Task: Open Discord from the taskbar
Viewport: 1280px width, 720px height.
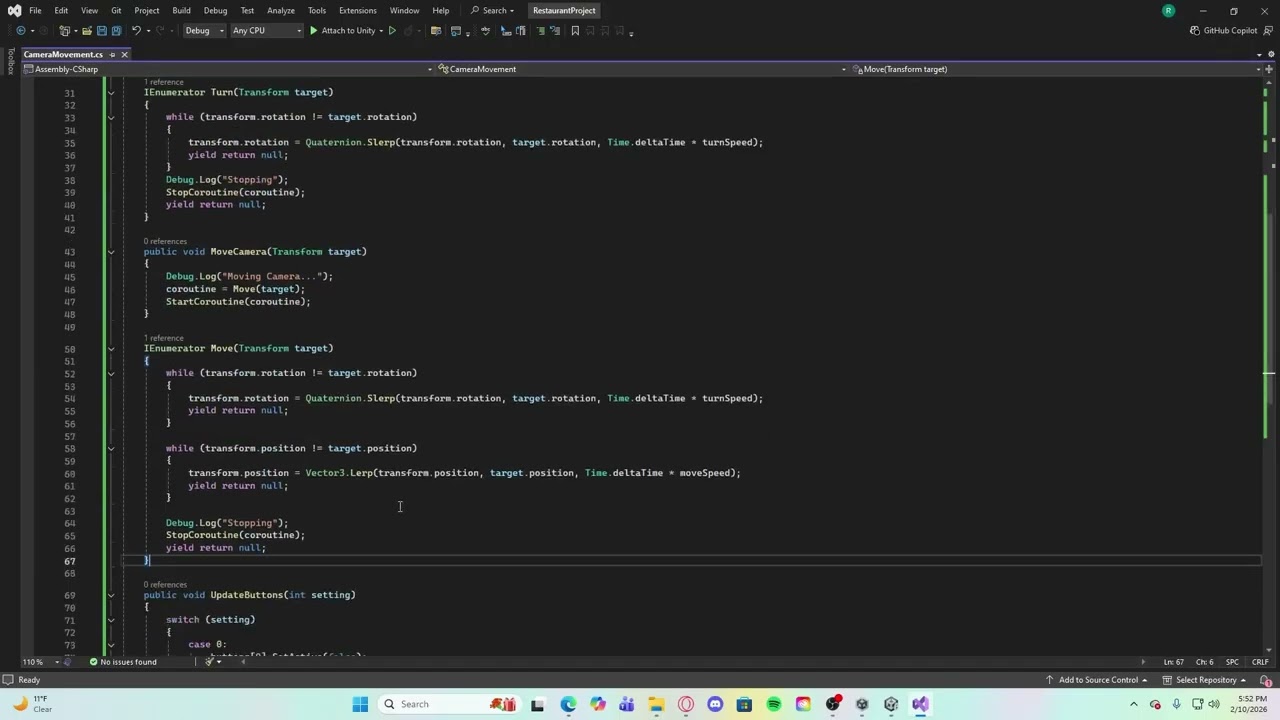Action: pyautogui.click(x=715, y=704)
